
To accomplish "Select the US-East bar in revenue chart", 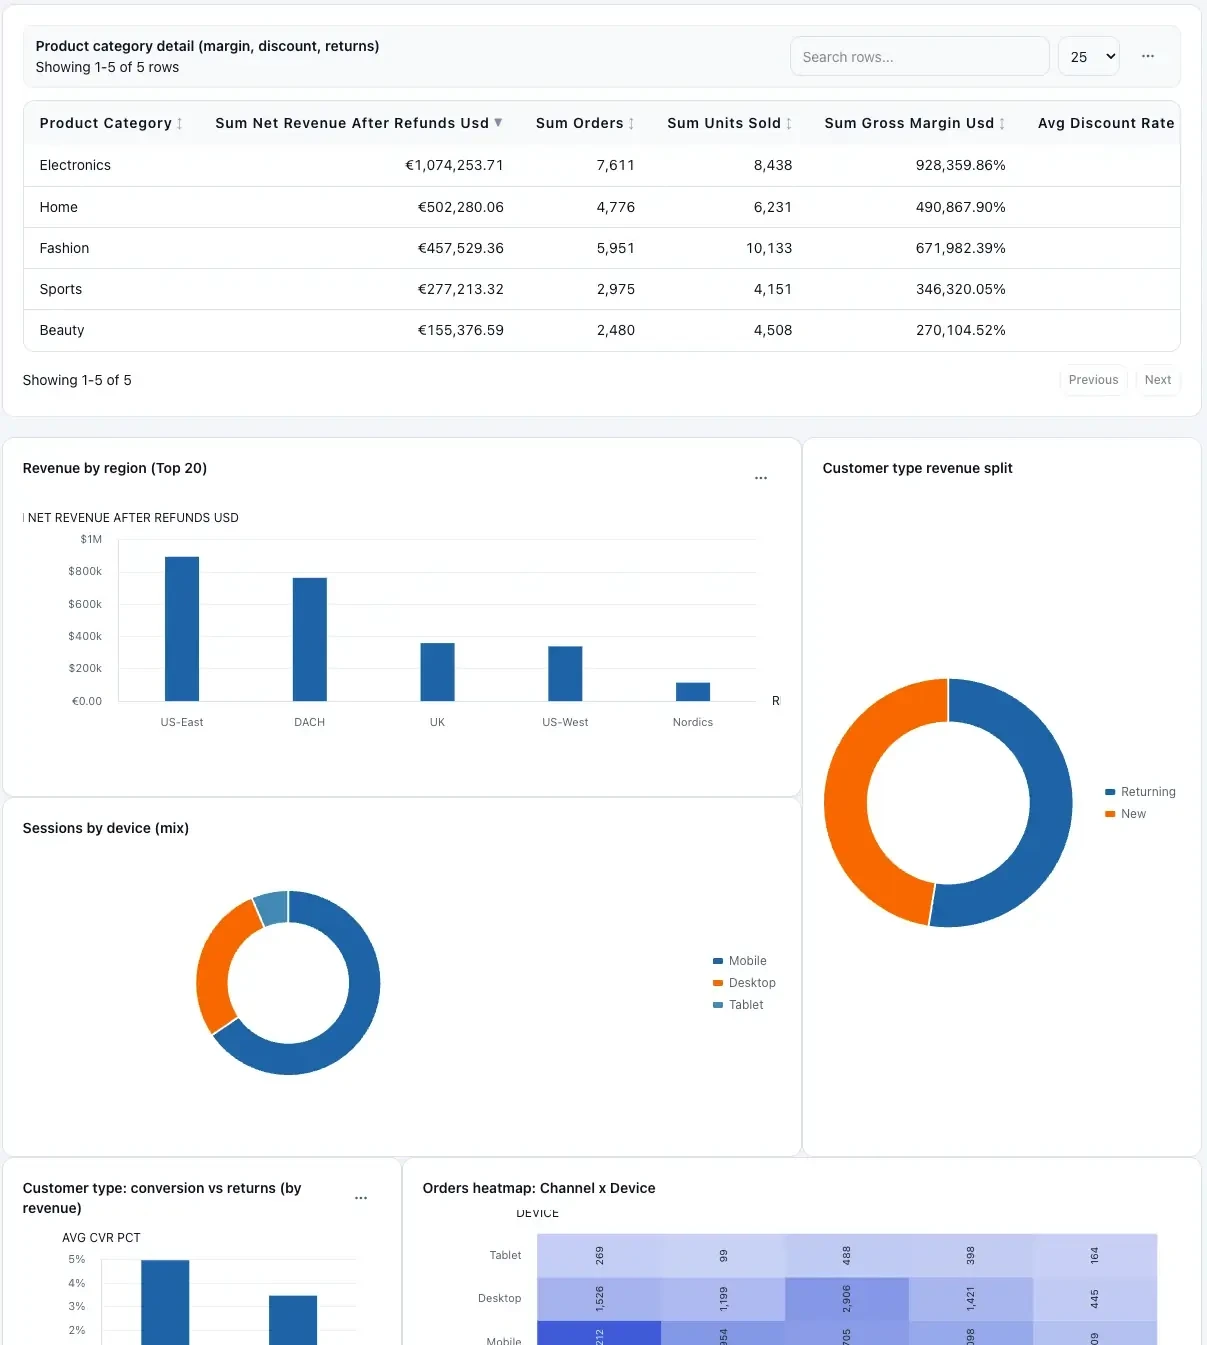I will pyautogui.click(x=181, y=628).
